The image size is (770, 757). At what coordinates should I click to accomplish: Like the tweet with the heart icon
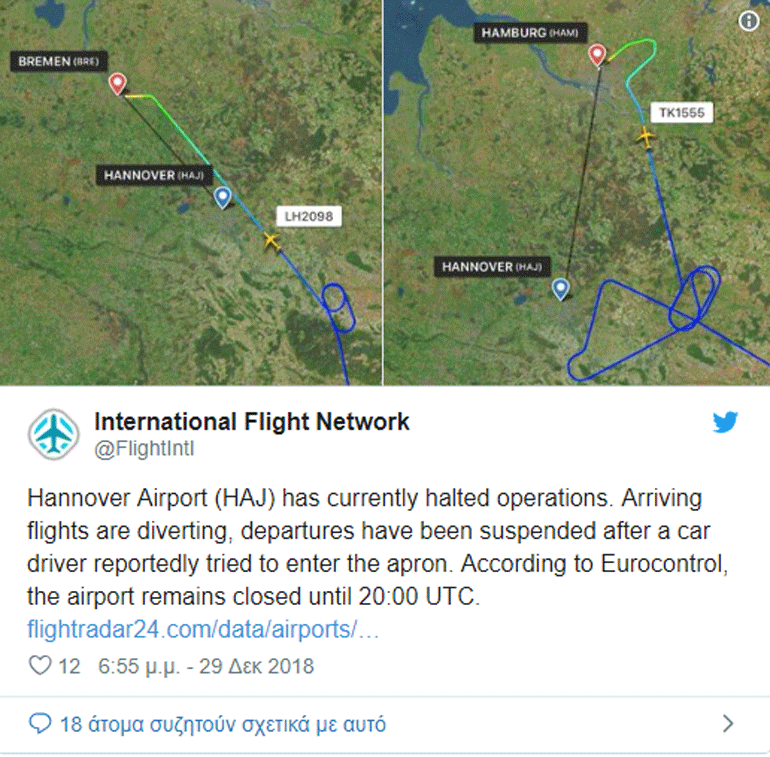click(40, 666)
